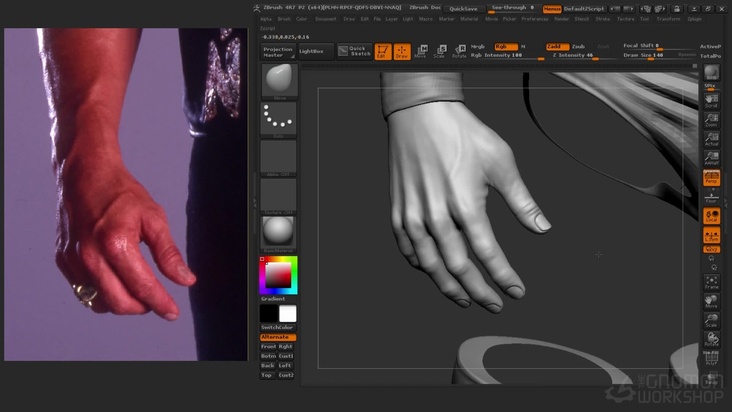Click the Frame icon in right shelf
The width and height of the screenshot is (732, 412).
(x=711, y=283)
